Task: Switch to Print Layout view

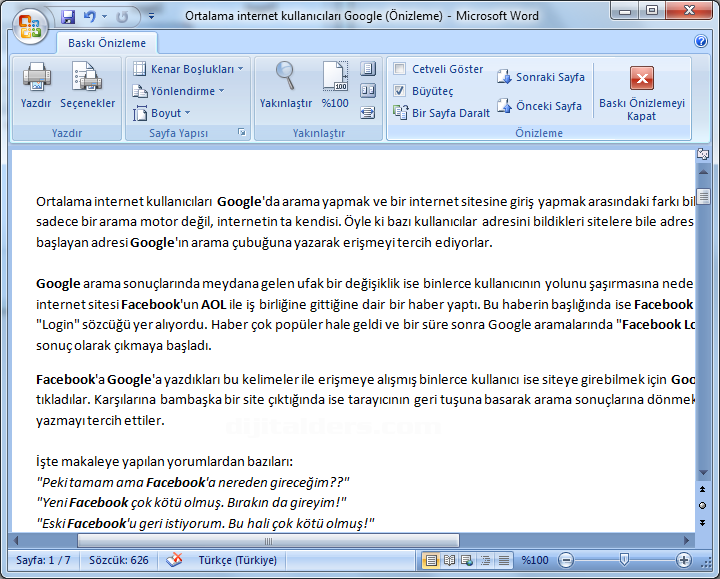Action: pyautogui.click(x=431, y=560)
